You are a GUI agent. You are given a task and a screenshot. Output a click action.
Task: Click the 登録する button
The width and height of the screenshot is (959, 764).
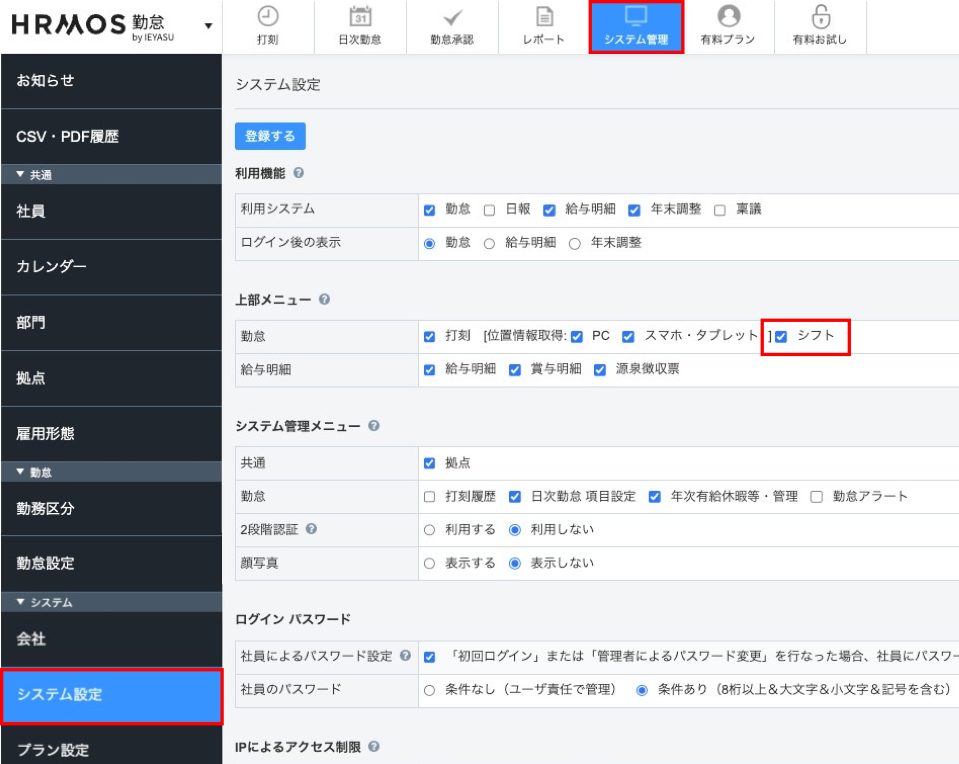coord(270,136)
